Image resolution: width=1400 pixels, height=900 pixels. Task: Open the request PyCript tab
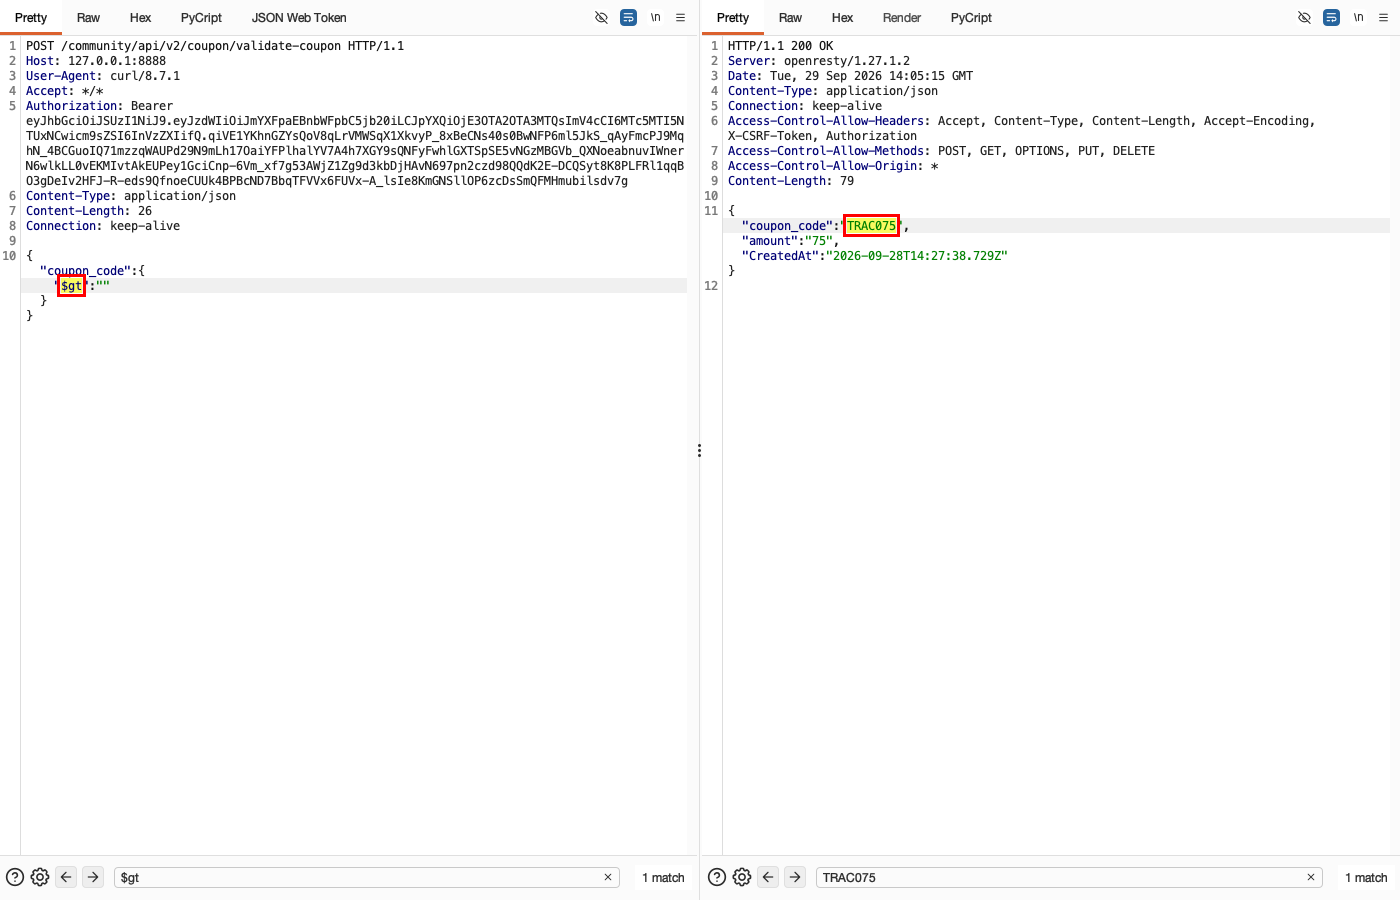[202, 18]
